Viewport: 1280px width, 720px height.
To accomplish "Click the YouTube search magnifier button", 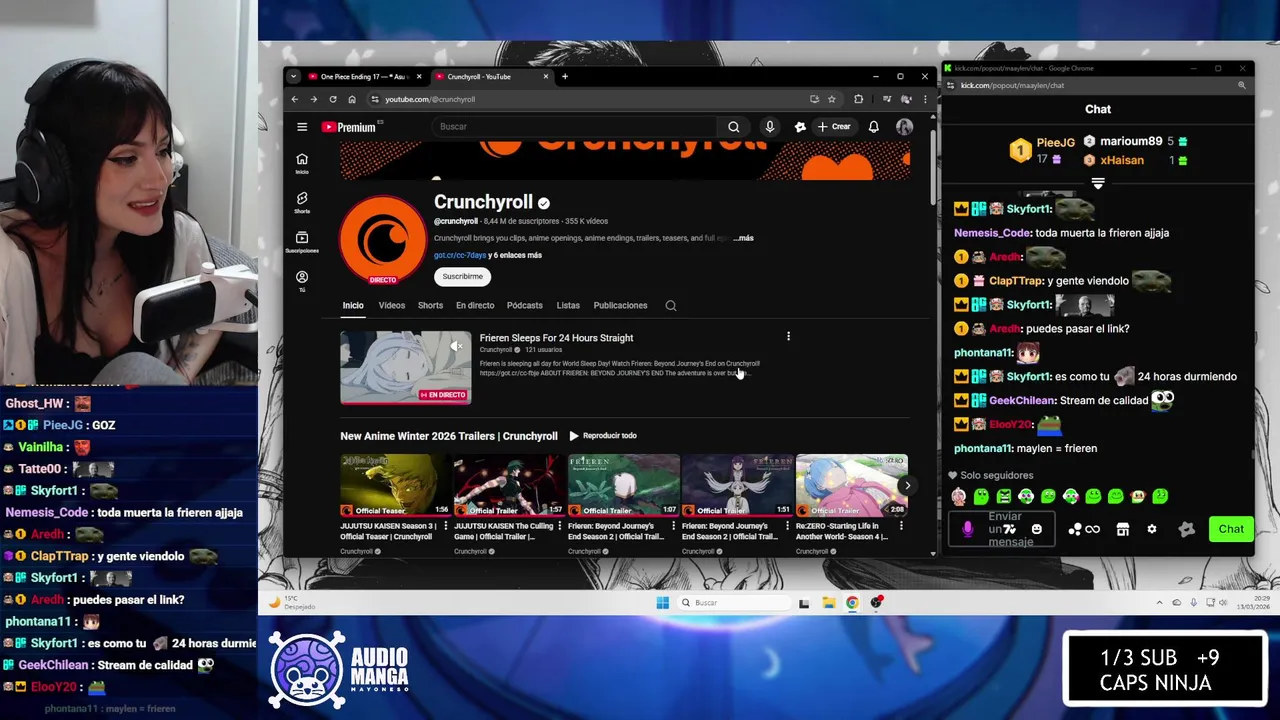I will pyautogui.click(x=734, y=127).
